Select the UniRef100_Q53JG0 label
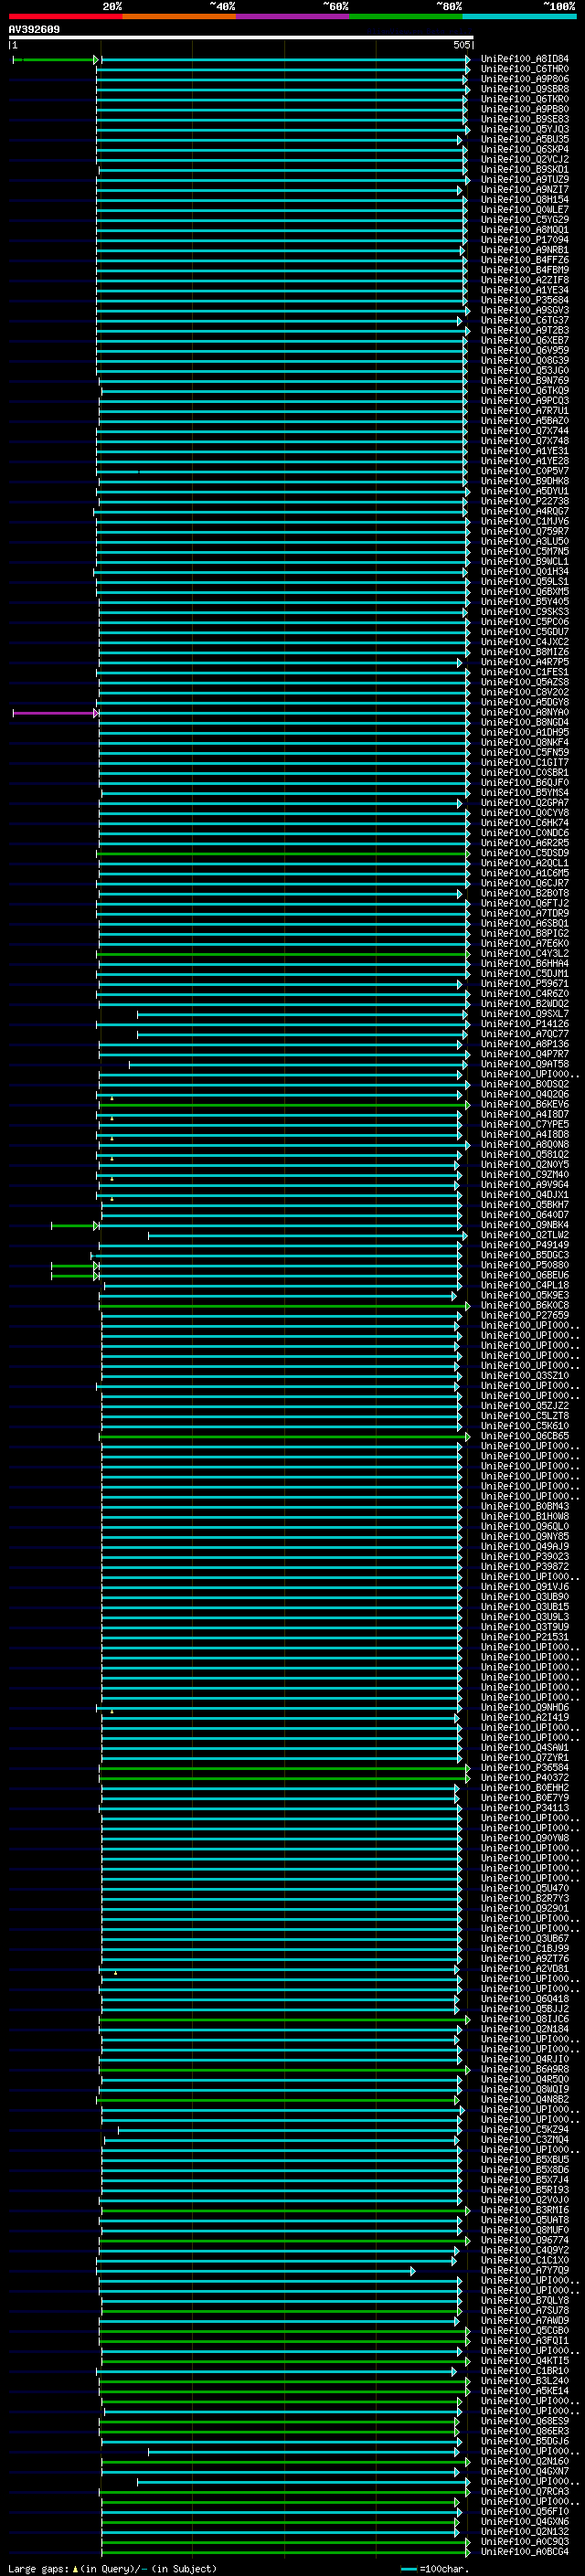The width and height of the screenshot is (585, 2576). [525, 370]
